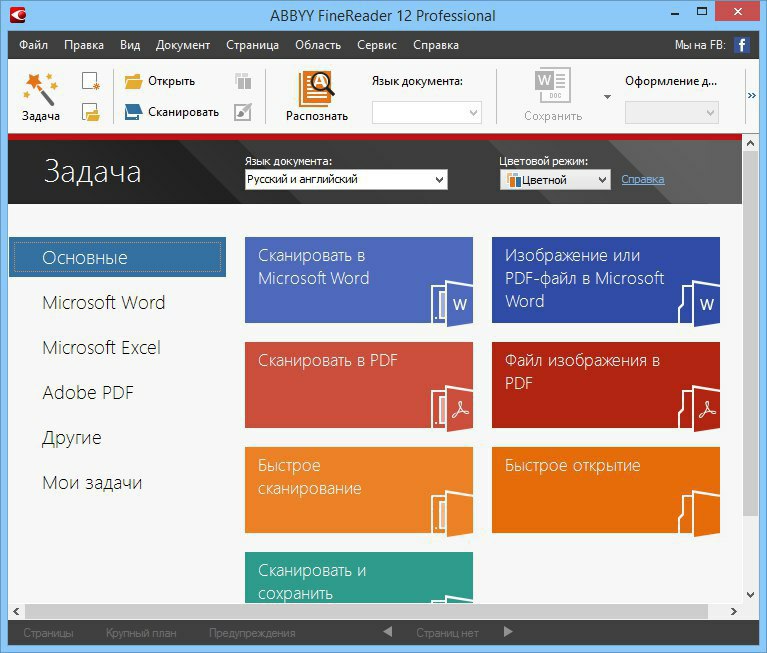Click the Задача magic wand icon
This screenshot has width=767, height=653.
[x=41, y=89]
